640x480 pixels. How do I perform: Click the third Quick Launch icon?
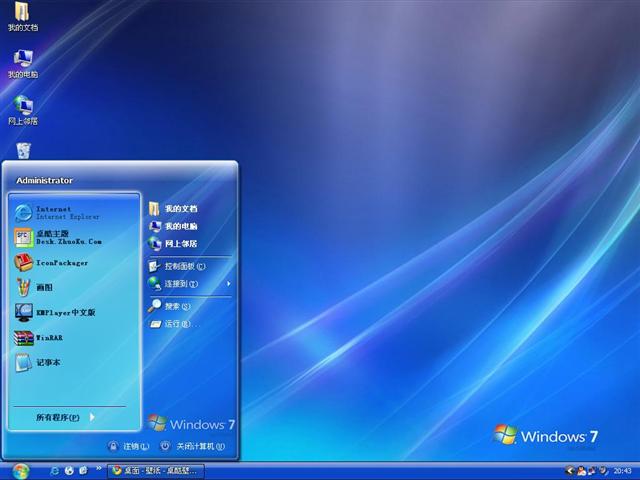point(83,471)
